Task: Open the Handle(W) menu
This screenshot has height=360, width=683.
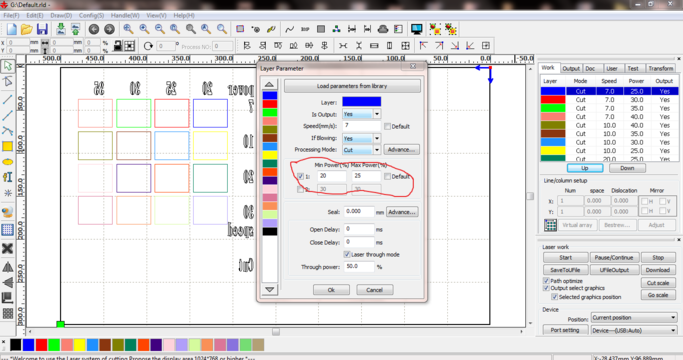Action: 125,15
